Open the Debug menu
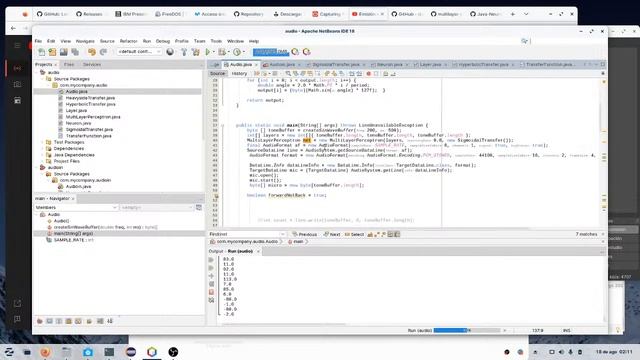 click(163, 41)
